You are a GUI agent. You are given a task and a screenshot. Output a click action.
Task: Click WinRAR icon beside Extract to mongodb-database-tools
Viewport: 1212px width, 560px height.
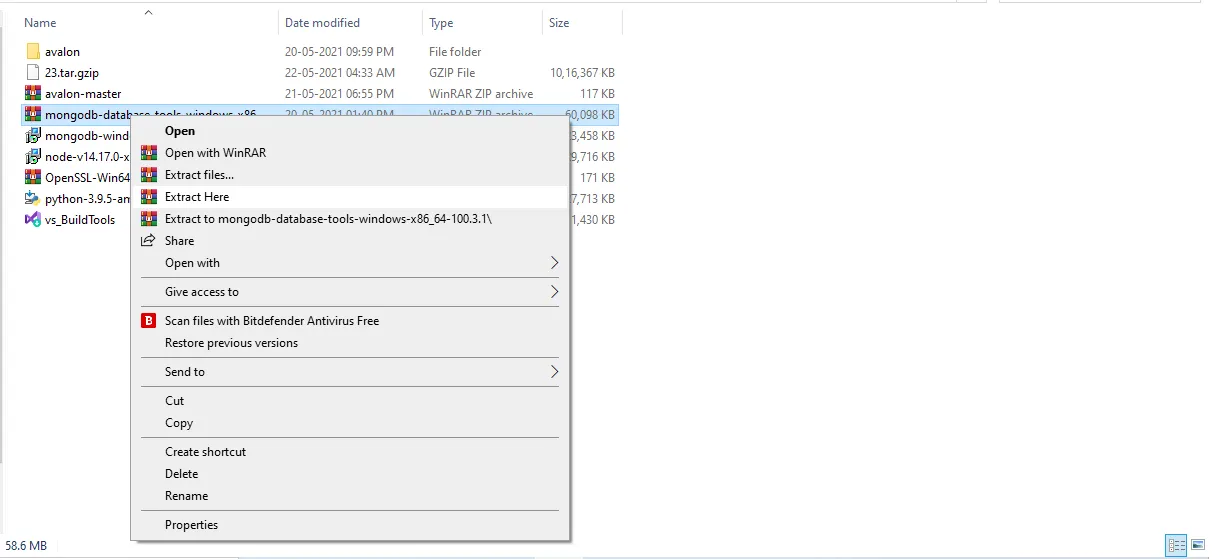coord(149,219)
